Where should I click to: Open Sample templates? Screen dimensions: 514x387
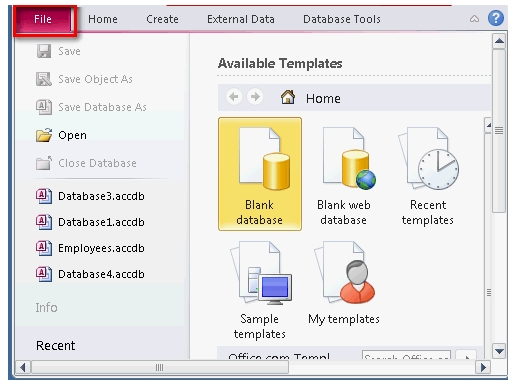click(x=260, y=290)
